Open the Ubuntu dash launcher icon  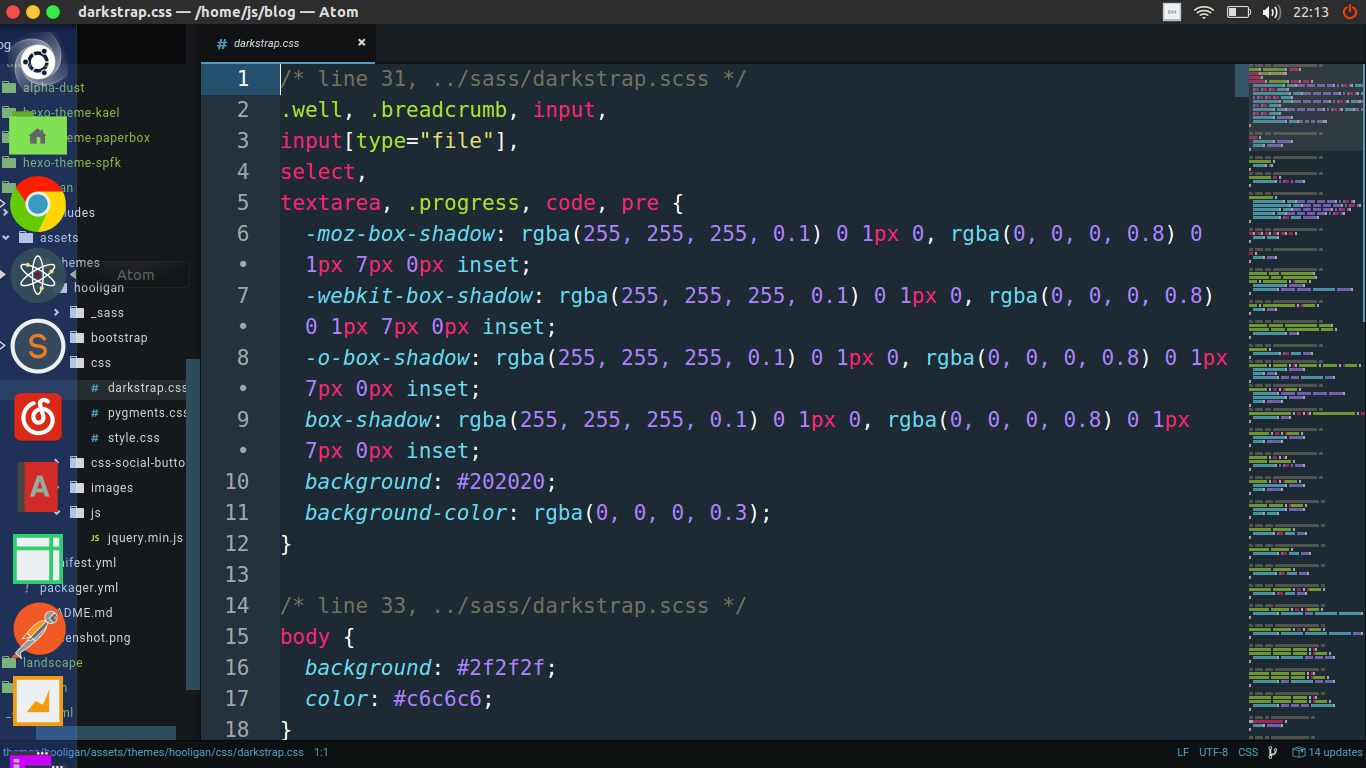(x=38, y=62)
